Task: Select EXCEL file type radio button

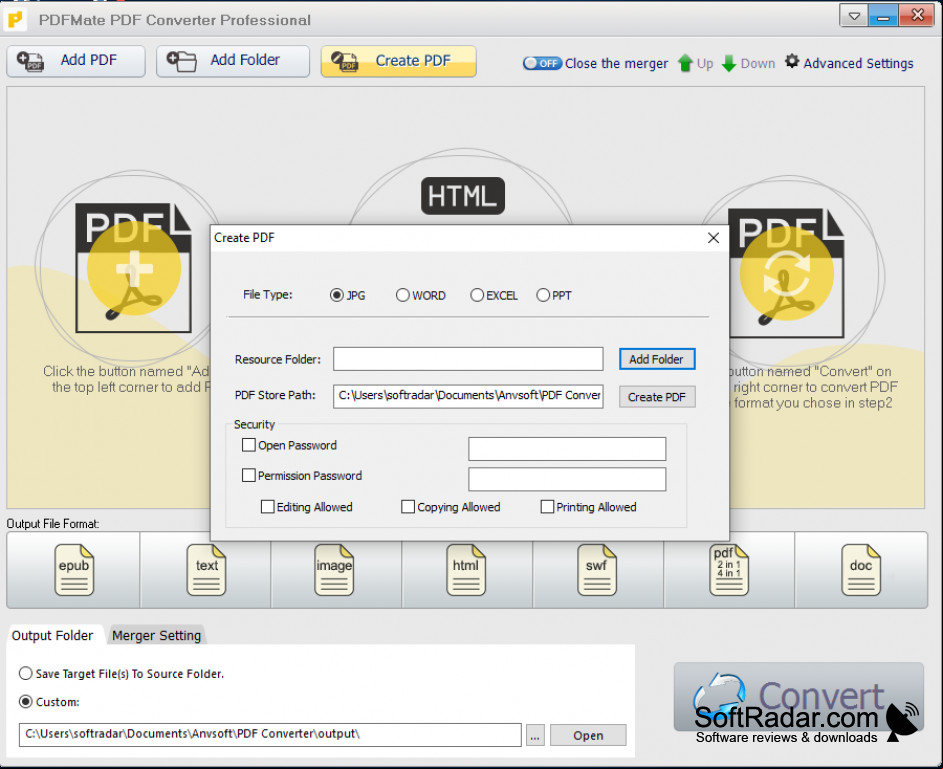Action: (x=477, y=295)
